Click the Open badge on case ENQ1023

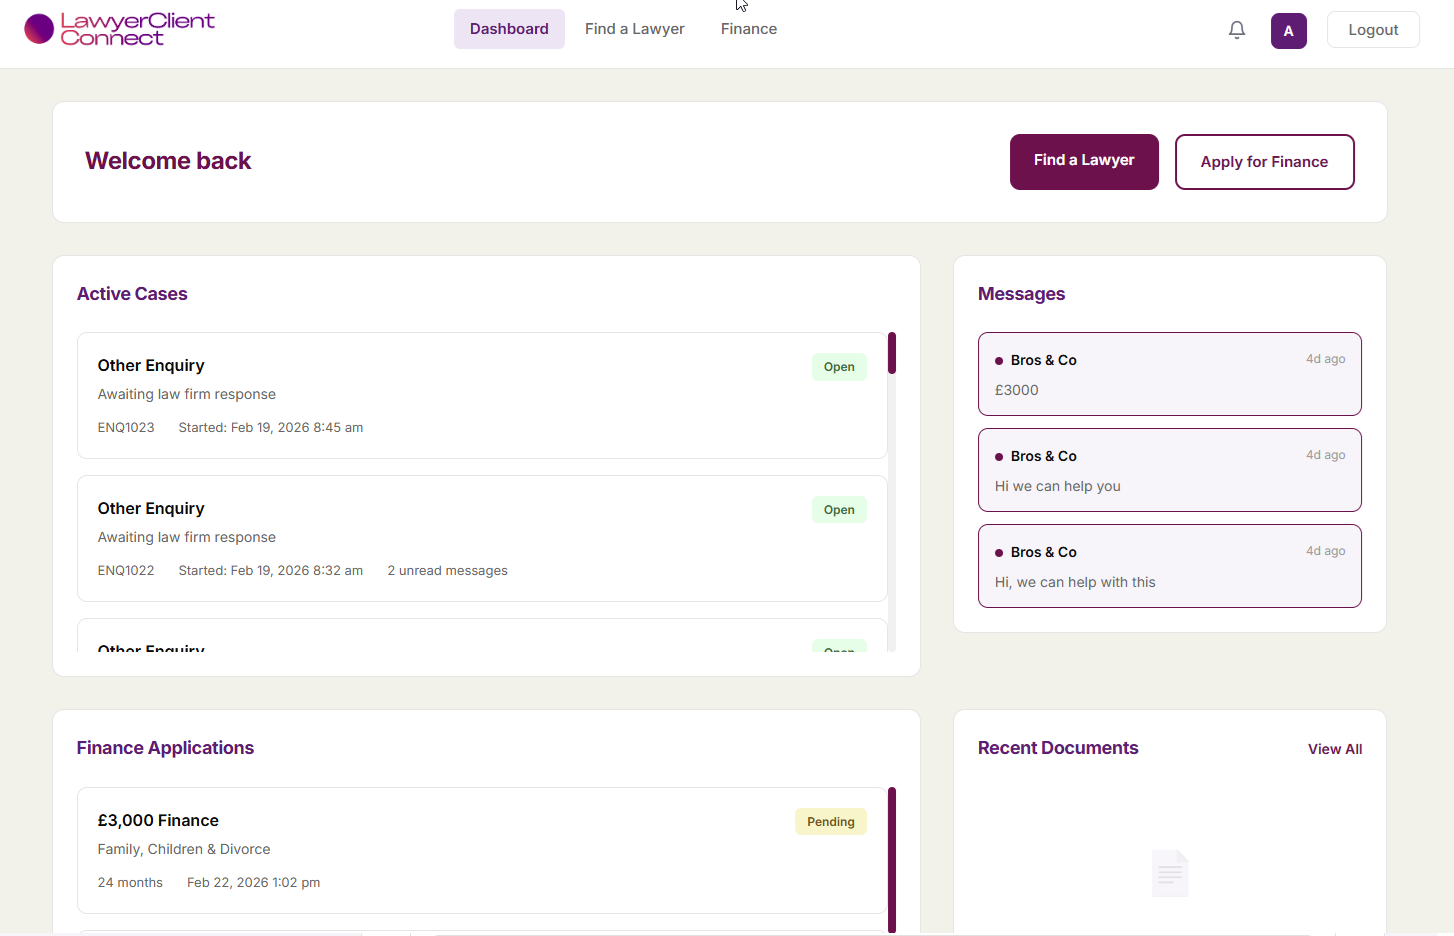tap(838, 366)
